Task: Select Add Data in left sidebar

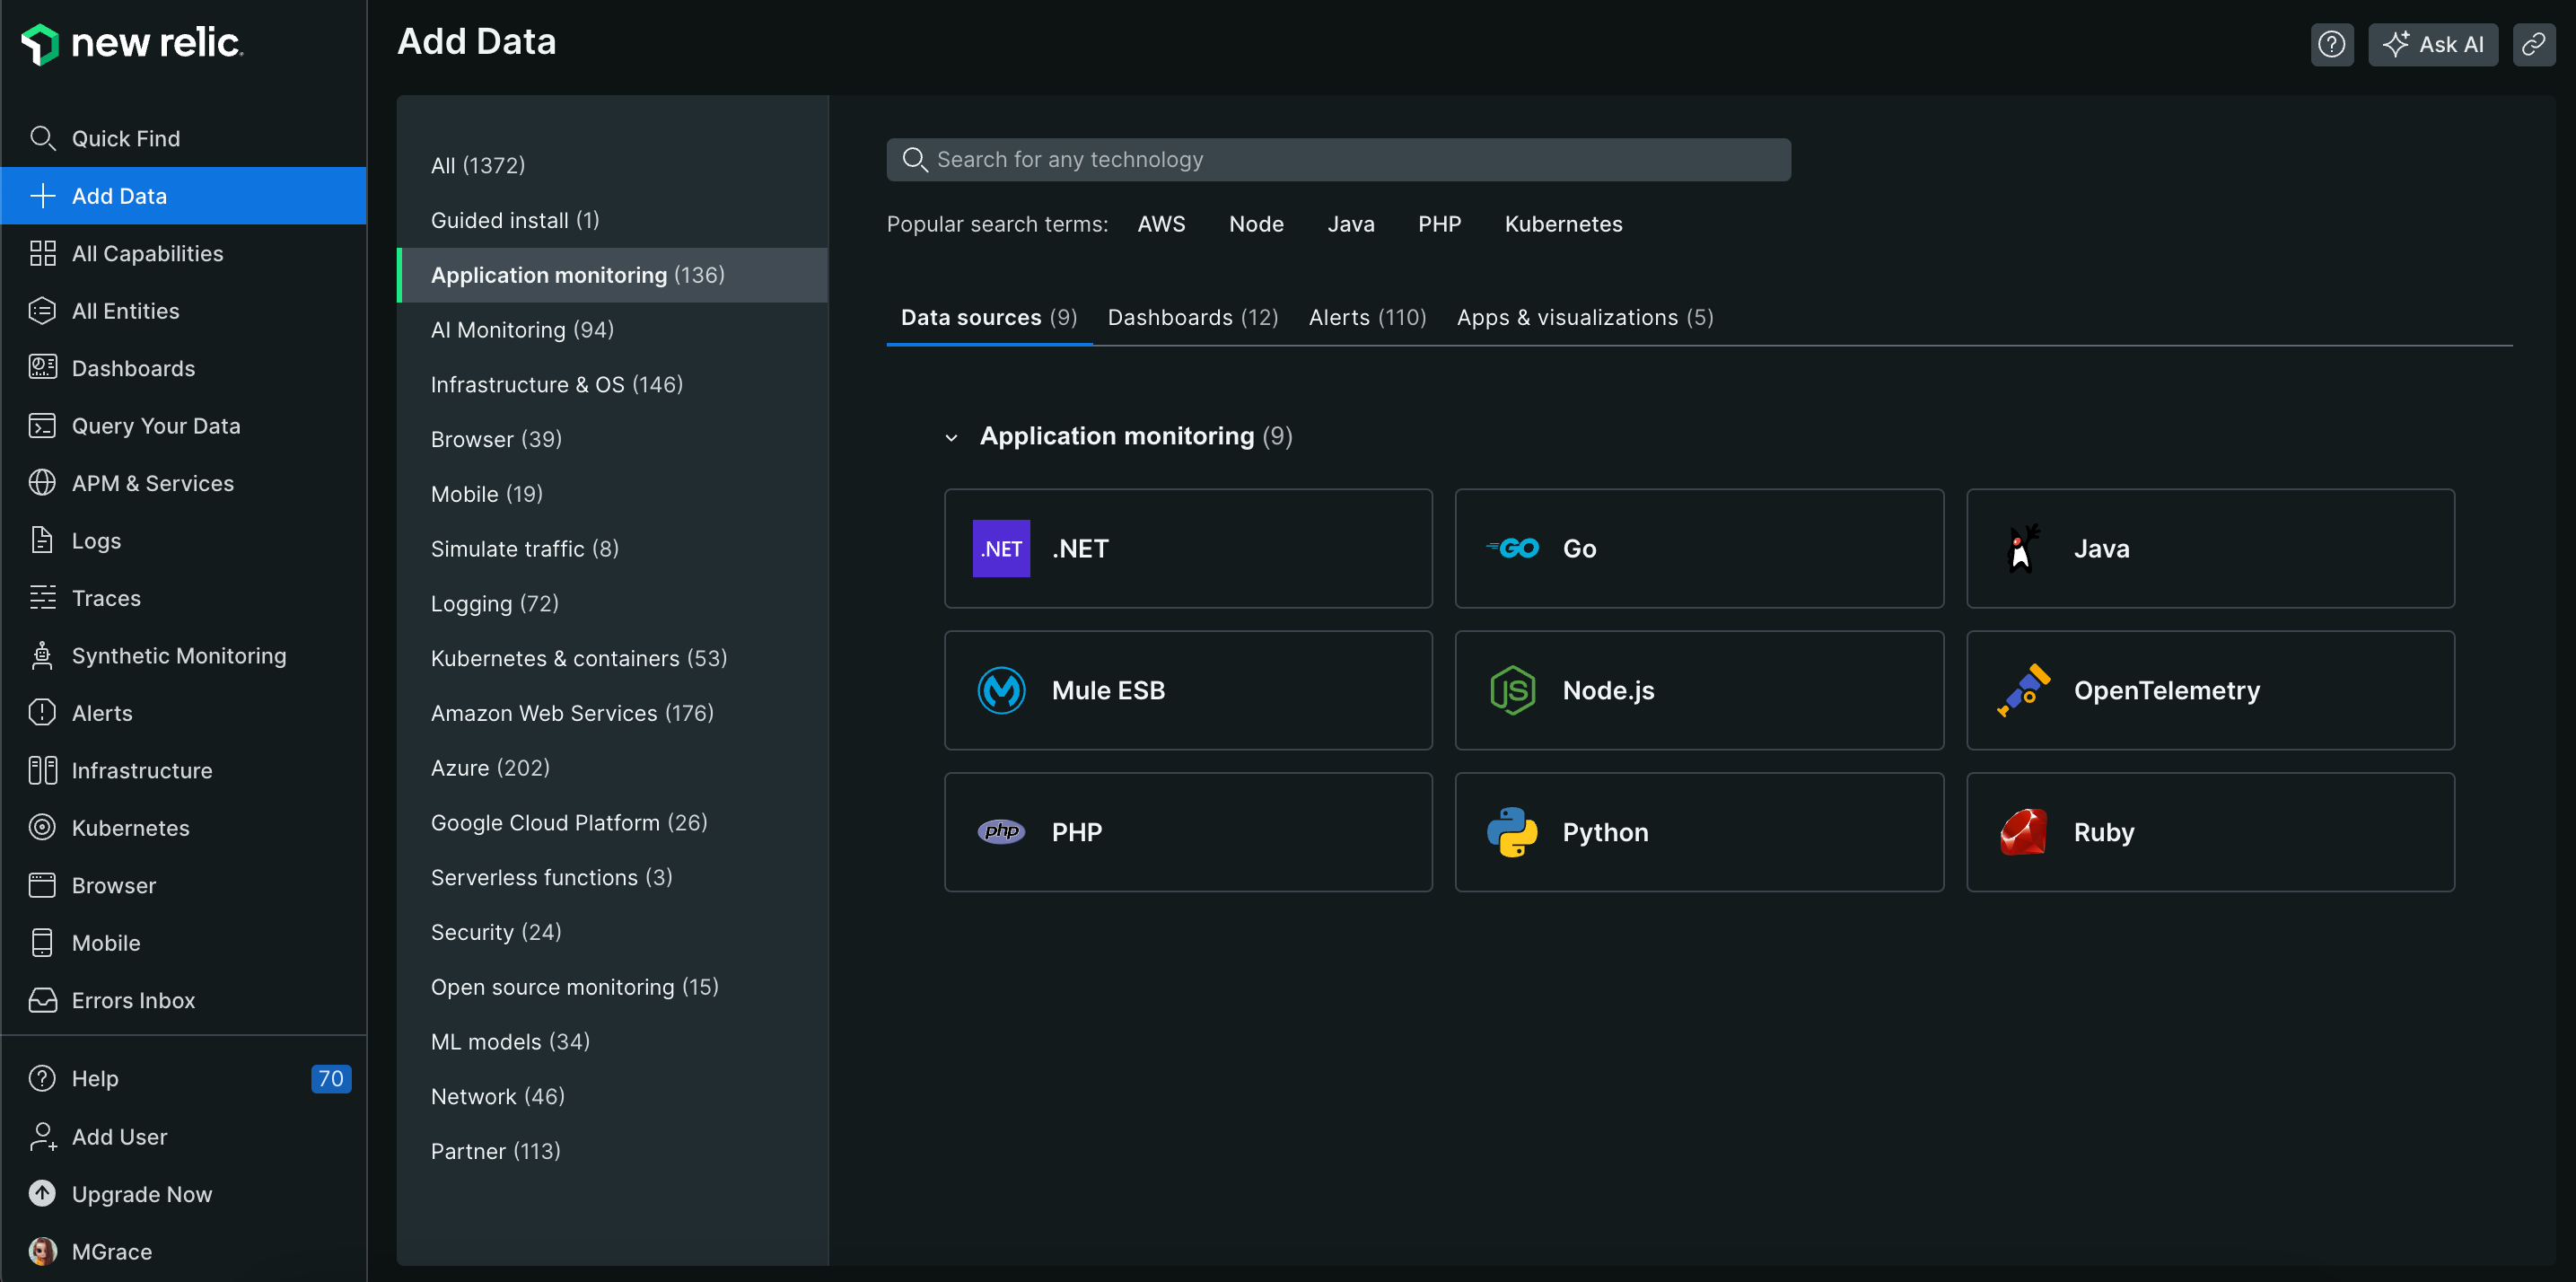Action: [184, 196]
